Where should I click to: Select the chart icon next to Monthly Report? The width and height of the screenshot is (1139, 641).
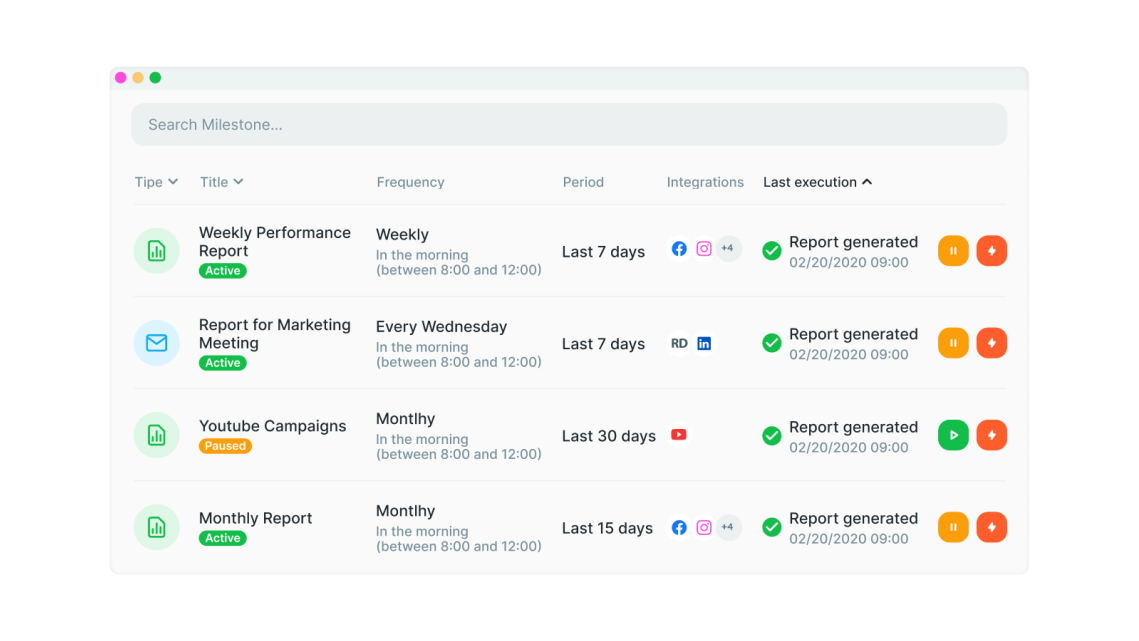(156, 527)
